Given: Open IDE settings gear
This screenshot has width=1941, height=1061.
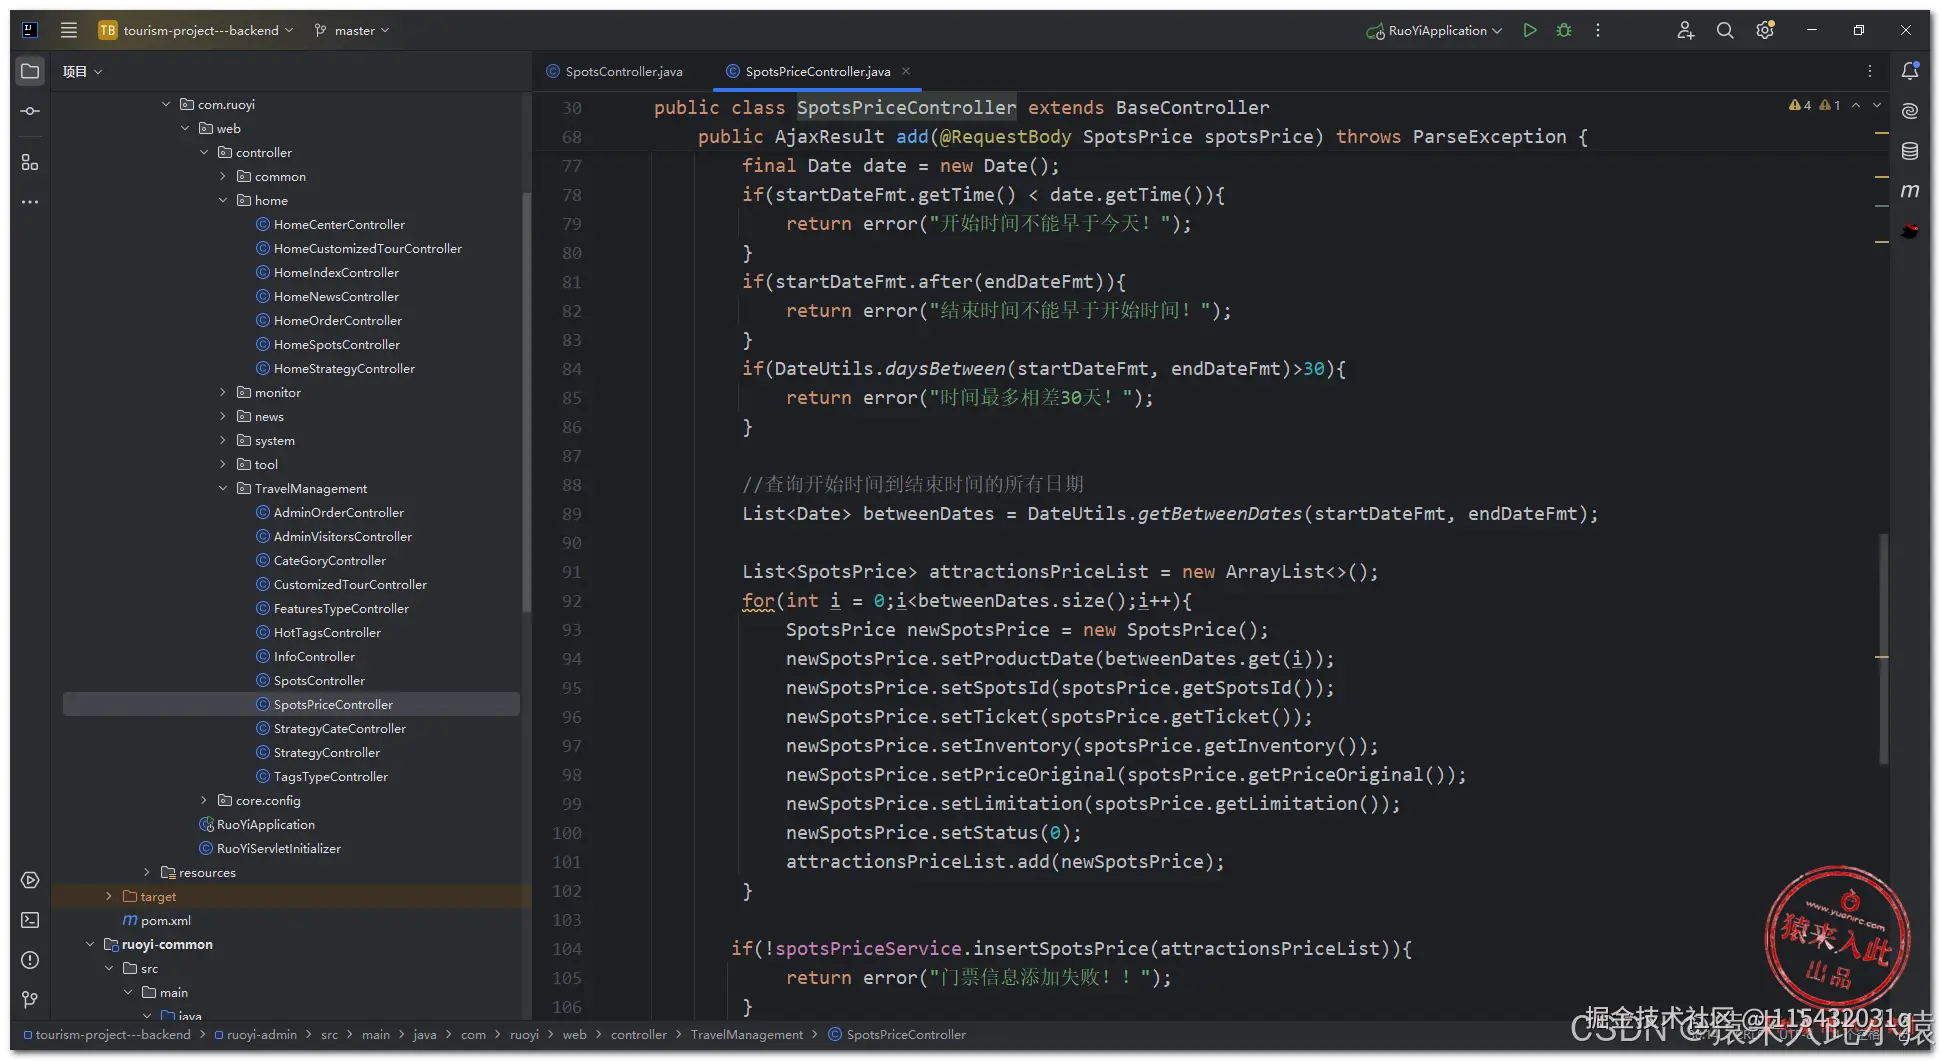Looking at the screenshot, I should coord(1765,30).
